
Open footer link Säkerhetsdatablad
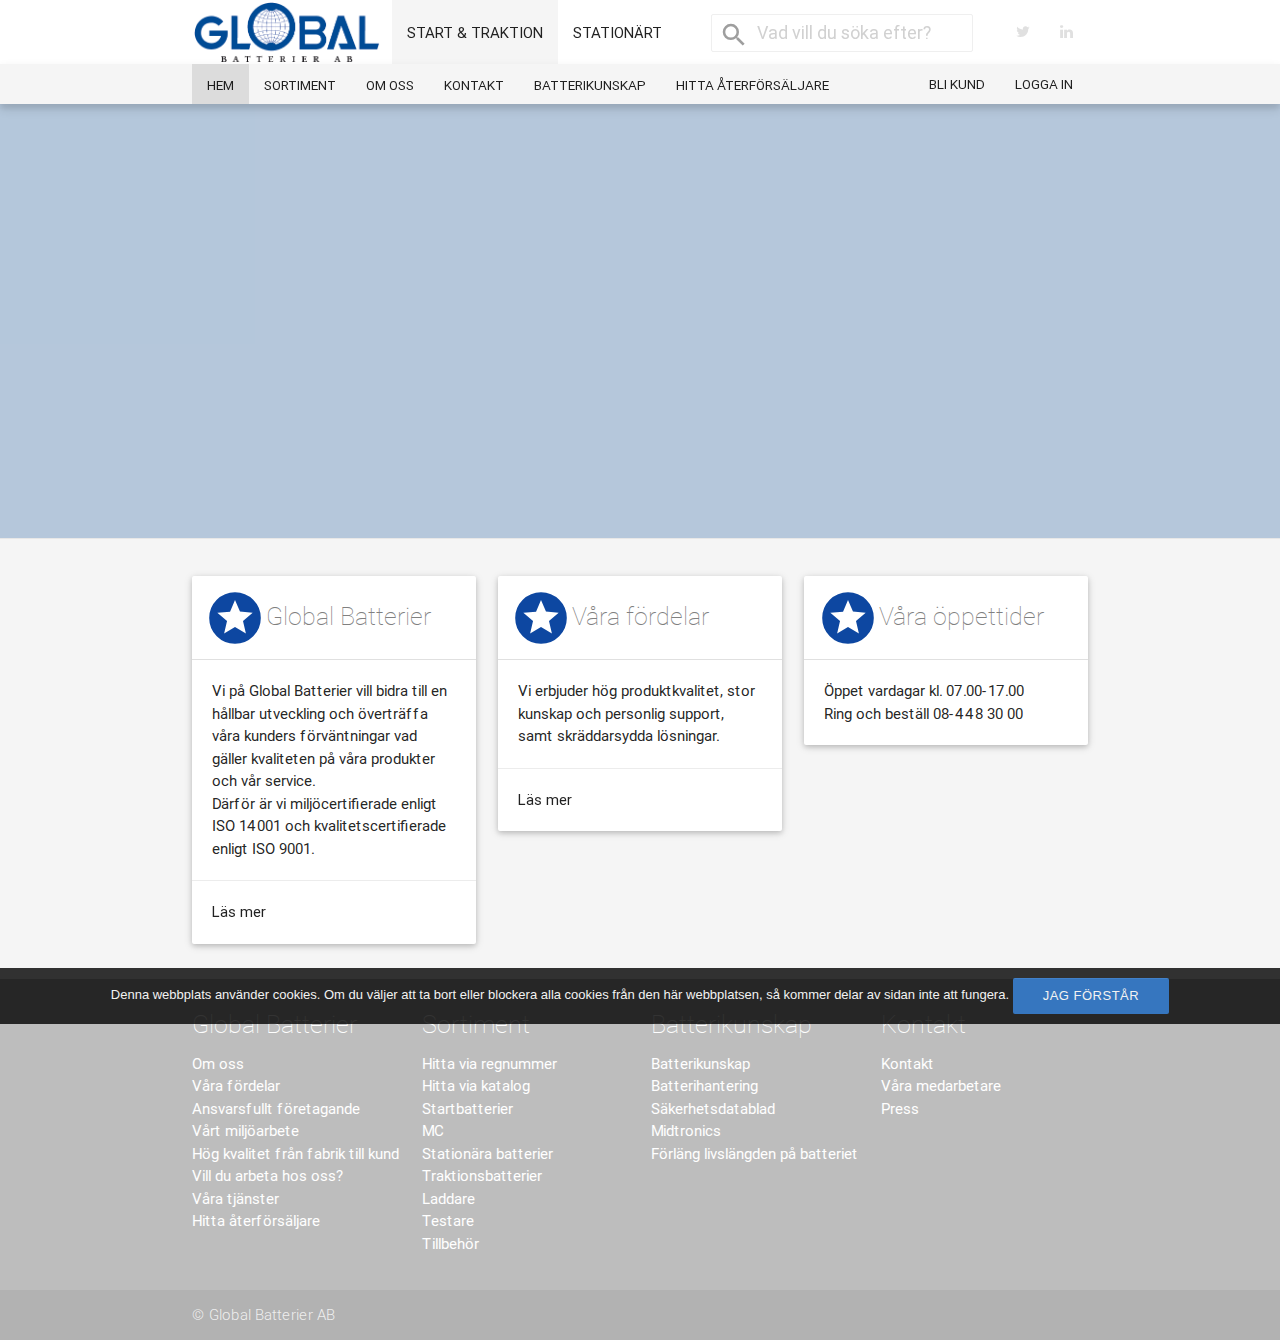click(713, 1109)
